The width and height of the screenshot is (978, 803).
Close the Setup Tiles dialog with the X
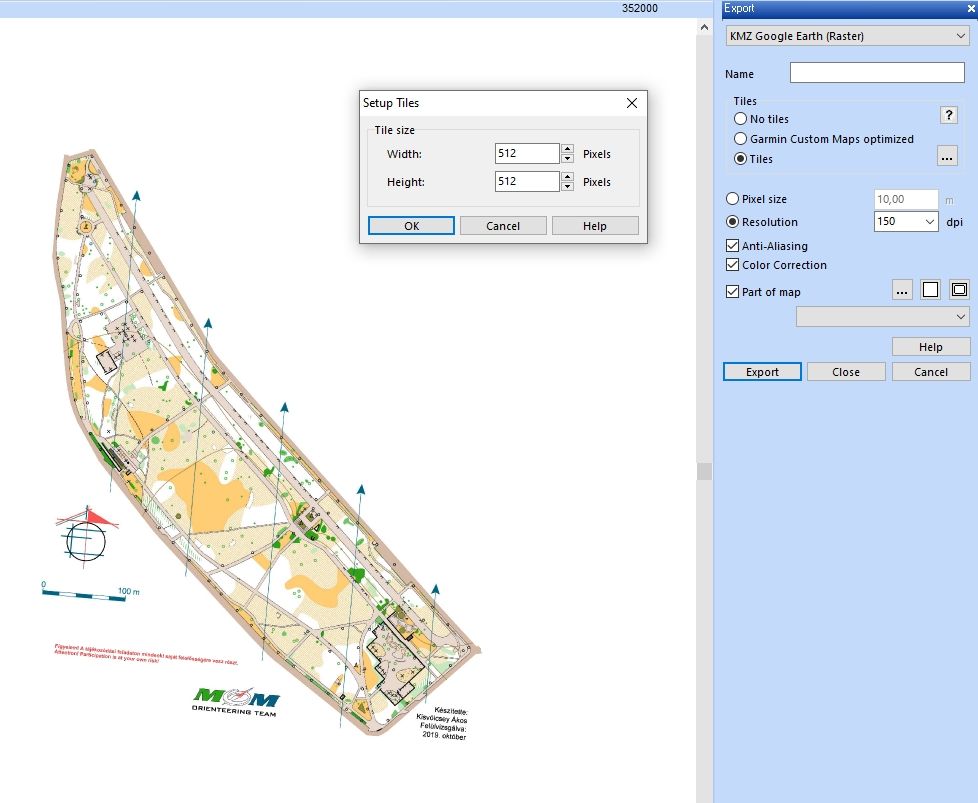click(632, 103)
